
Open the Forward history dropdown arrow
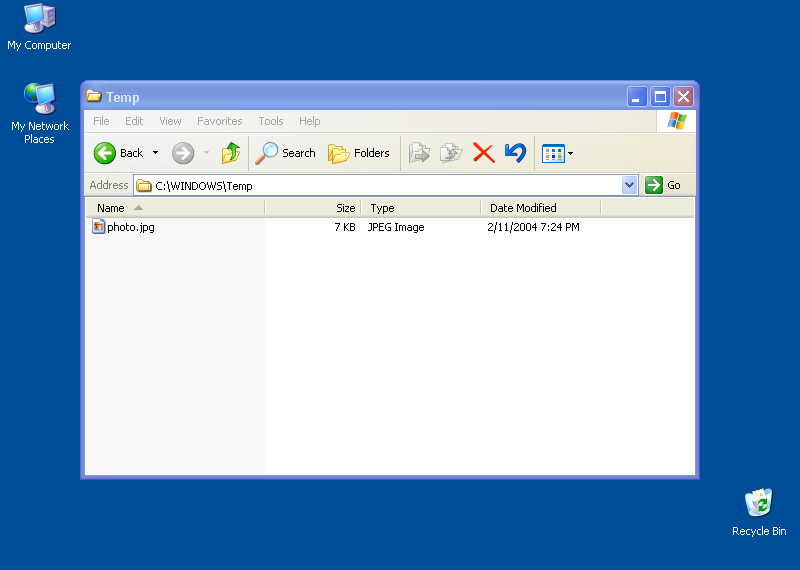pyautogui.click(x=207, y=153)
